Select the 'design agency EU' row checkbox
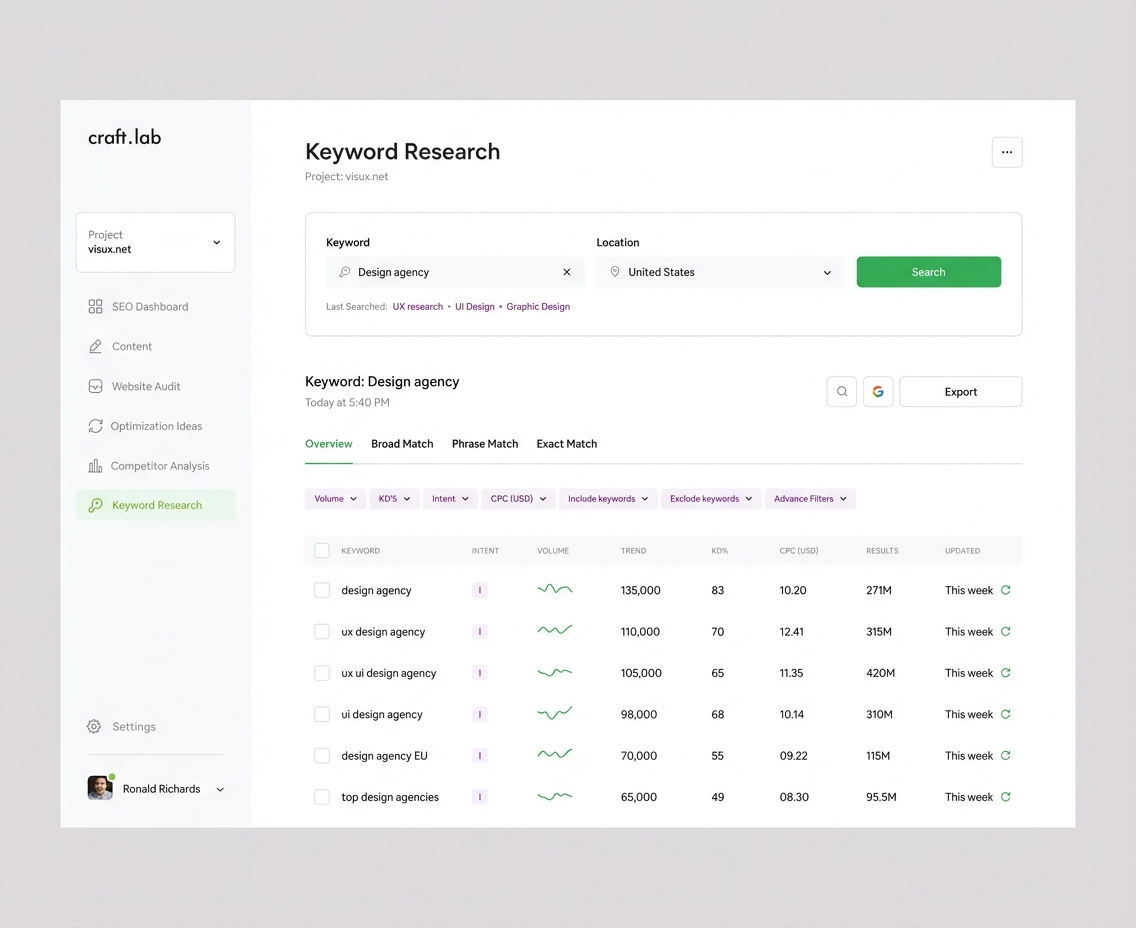Screen dimensions: 1136x928 pyautogui.click(x=322, y=756)
